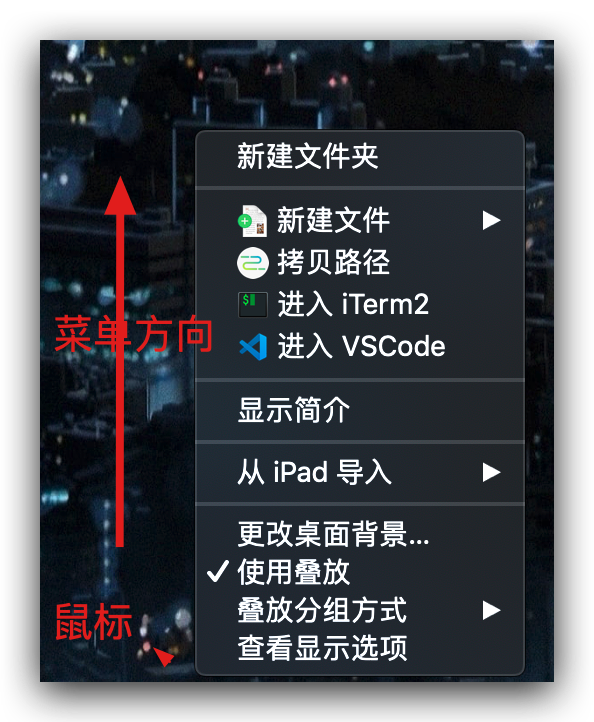594x722 pixels.
Task: Select the 从 iPad 导入 entry
Action: coord(360,472)
